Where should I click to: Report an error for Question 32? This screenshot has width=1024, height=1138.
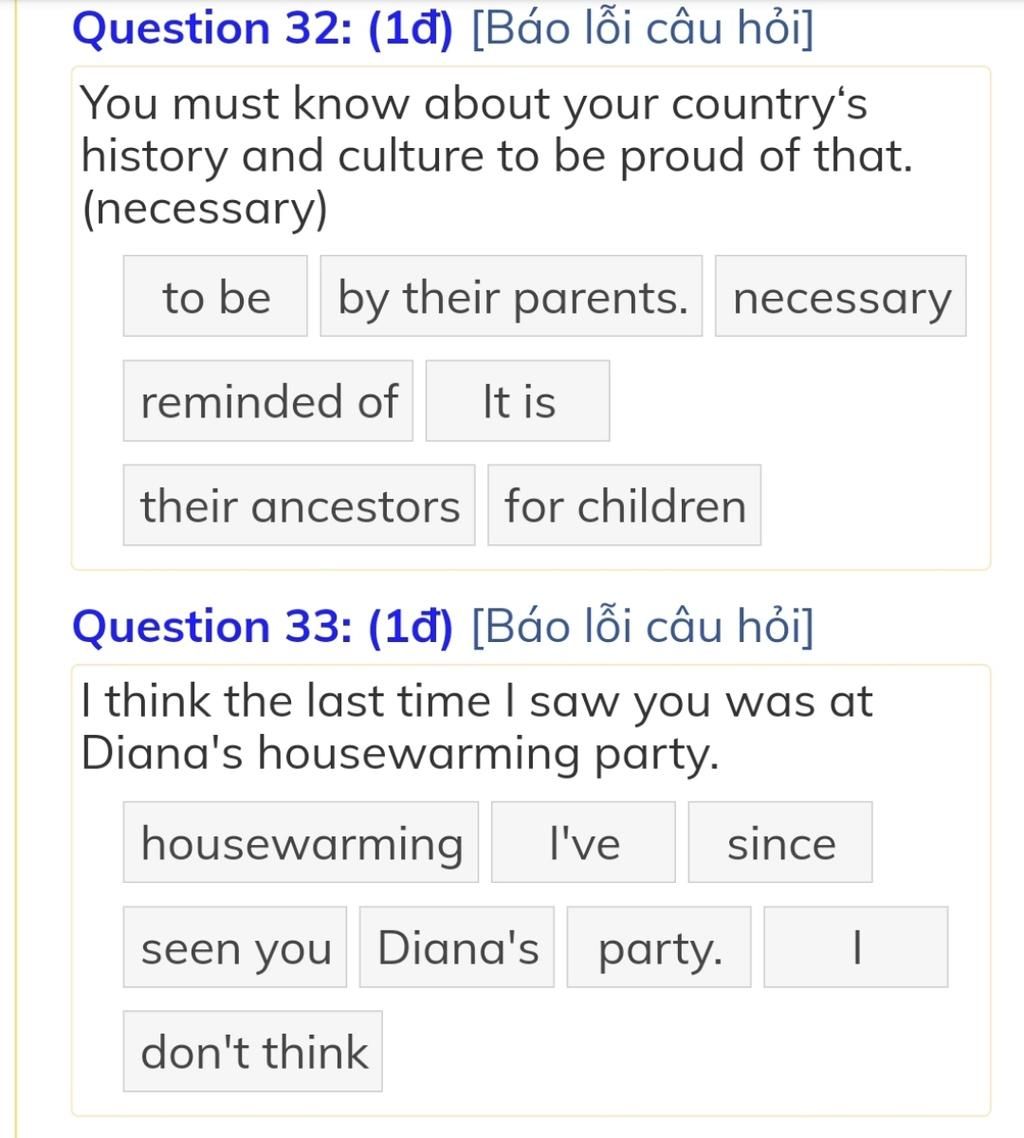click(x=643, y=29)
